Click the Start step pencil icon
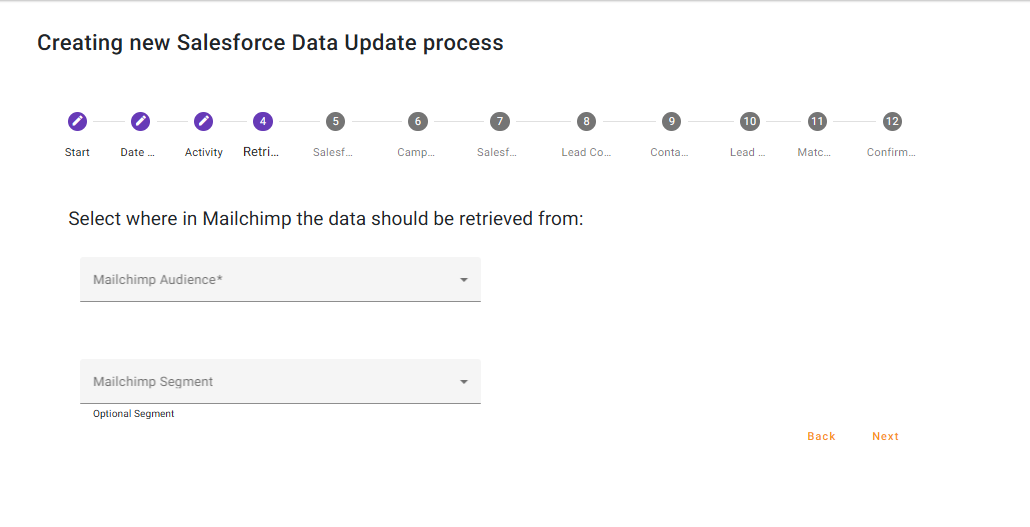1030x527 pixels. pyautogui.click(x=77, y=121)
